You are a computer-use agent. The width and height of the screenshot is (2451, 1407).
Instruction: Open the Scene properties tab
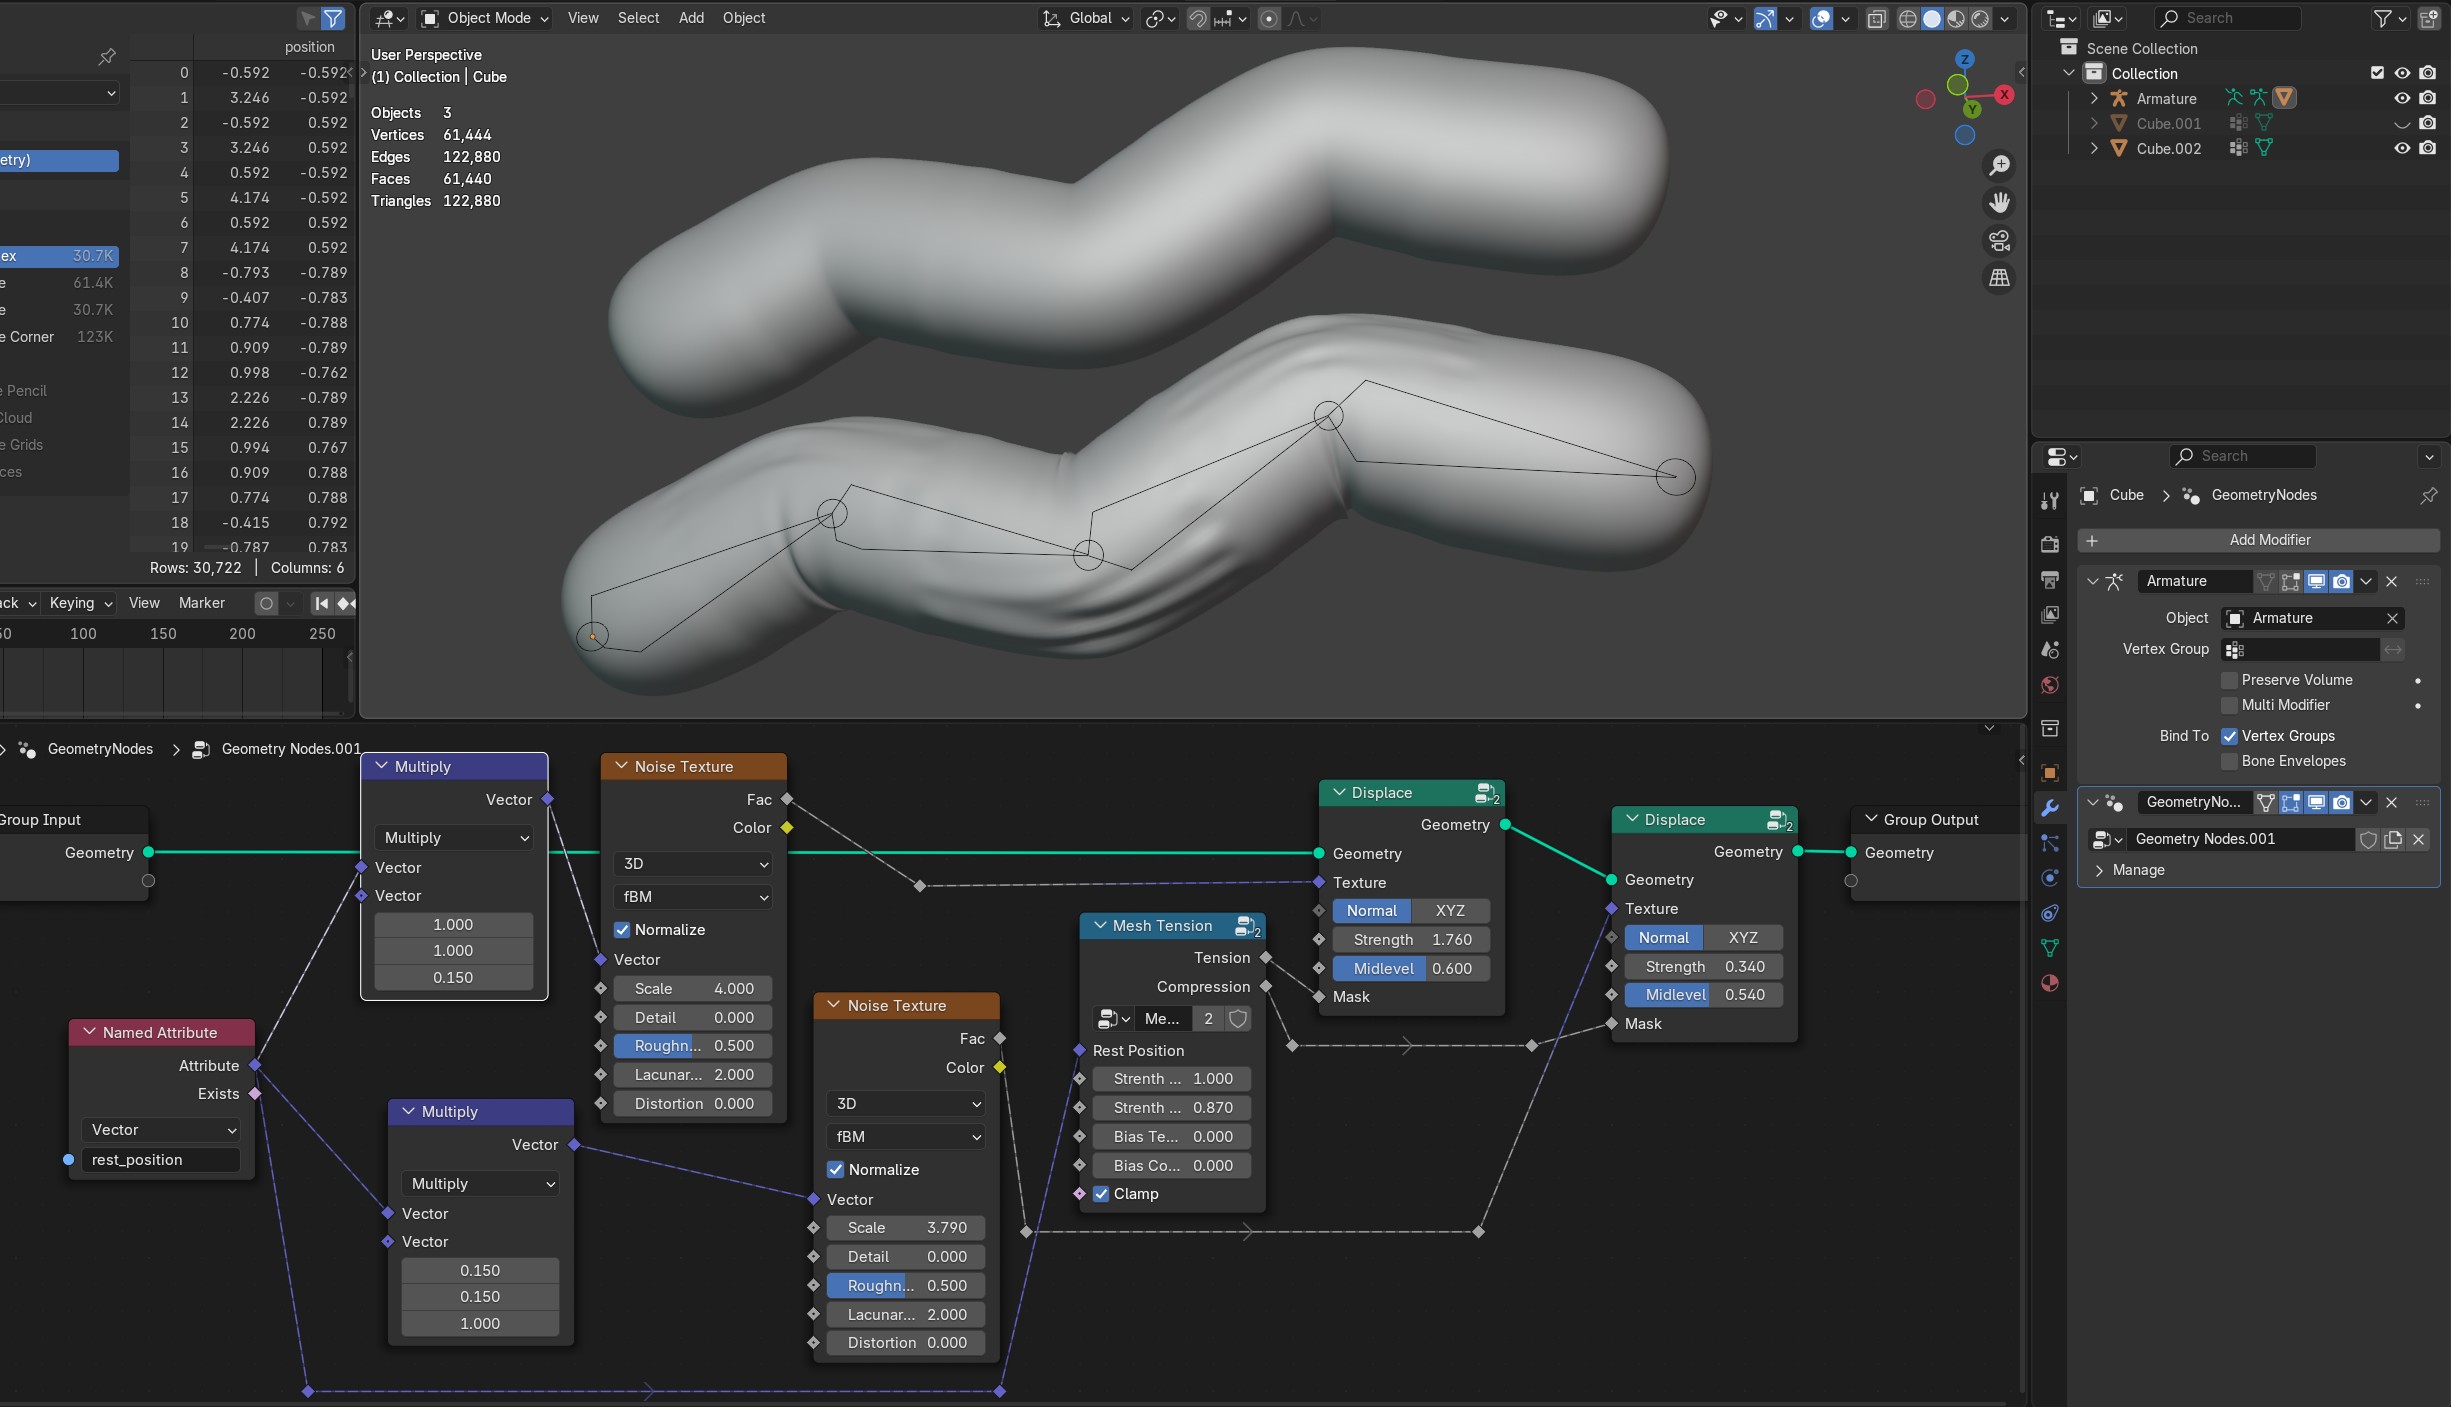point(2050,650)
